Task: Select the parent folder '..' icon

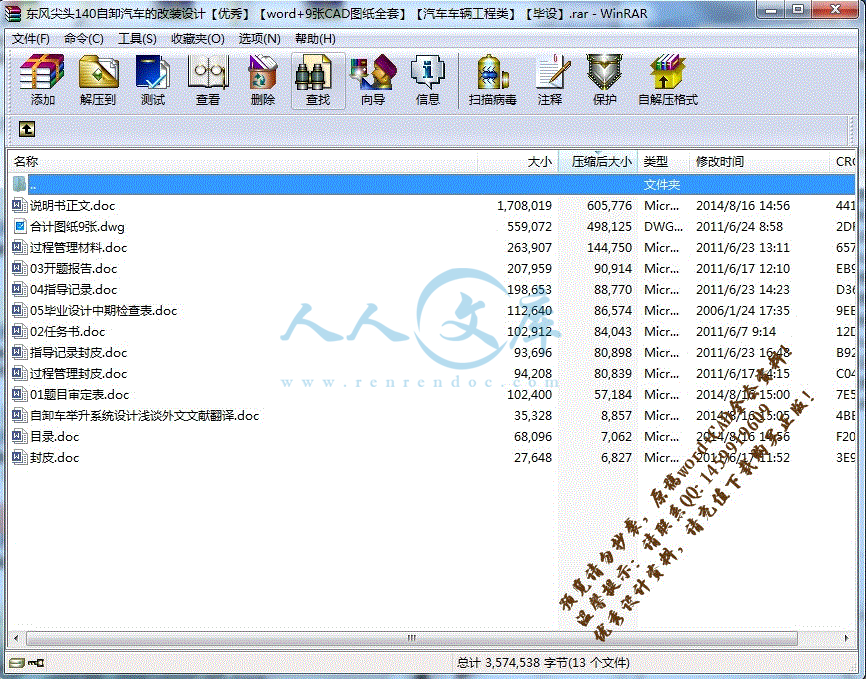Action: (20, 185)
